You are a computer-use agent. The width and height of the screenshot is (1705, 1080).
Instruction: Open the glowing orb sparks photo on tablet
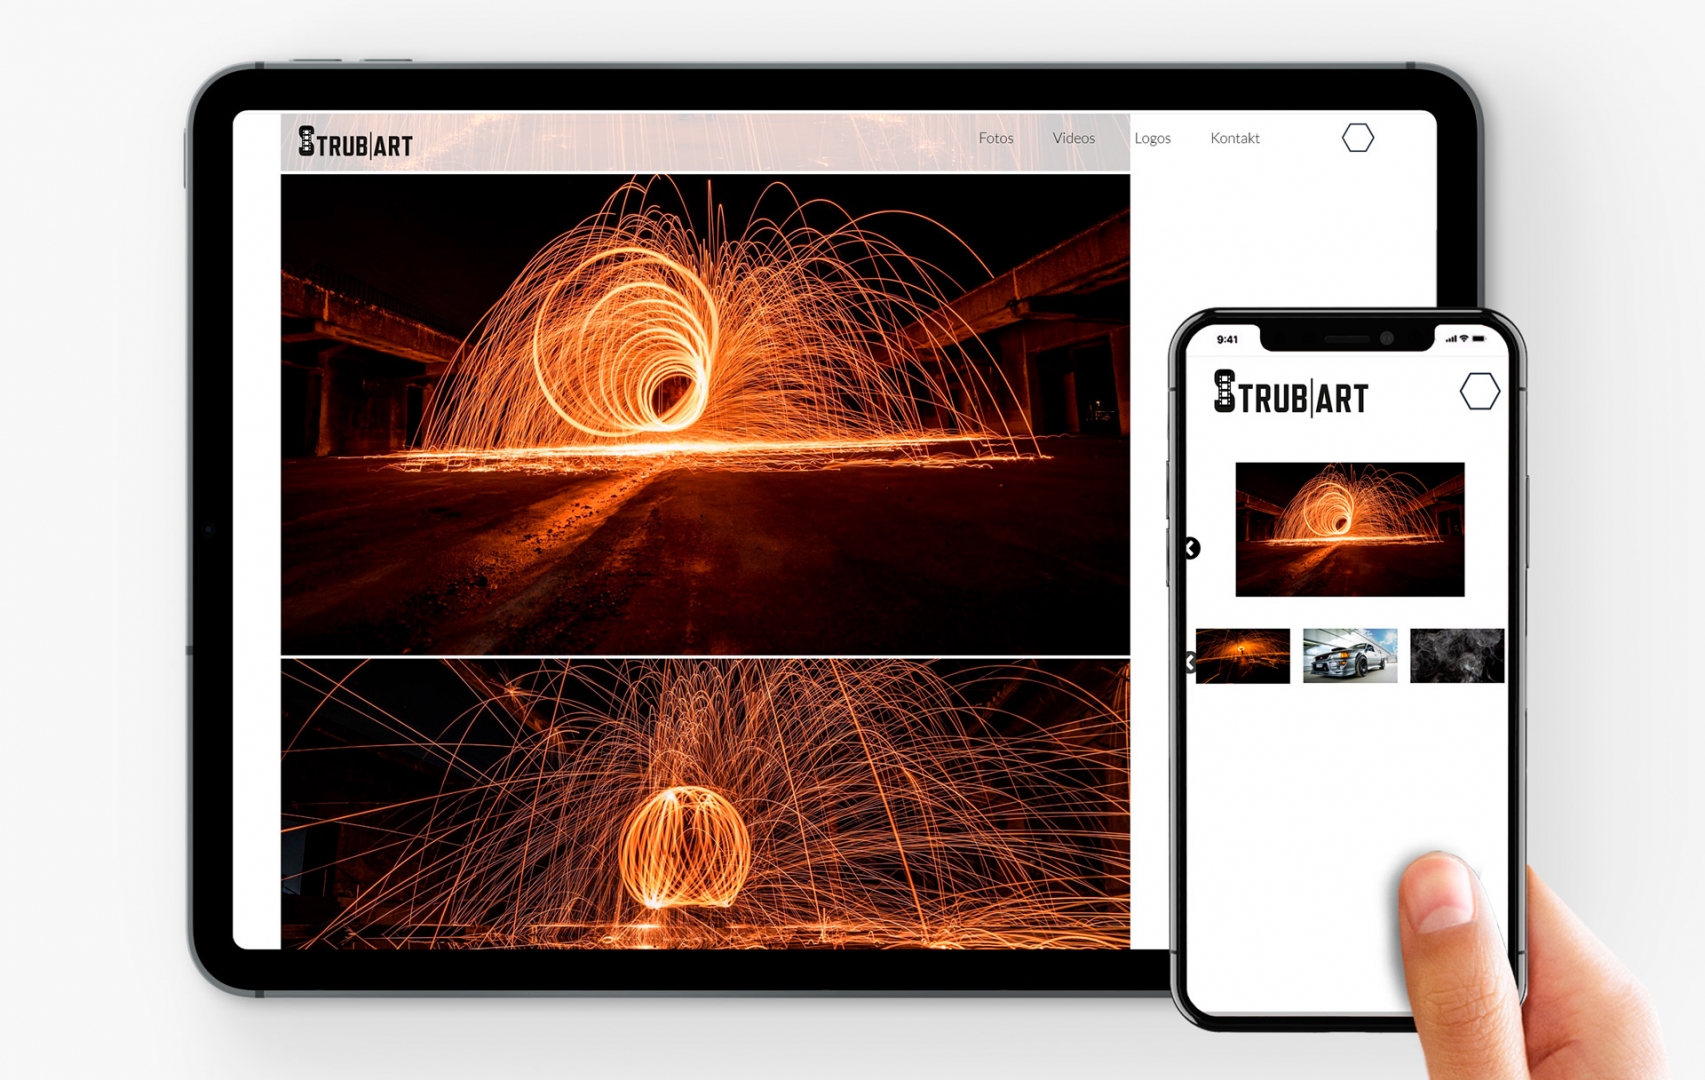pyautogui.click(x=705, y=803)
